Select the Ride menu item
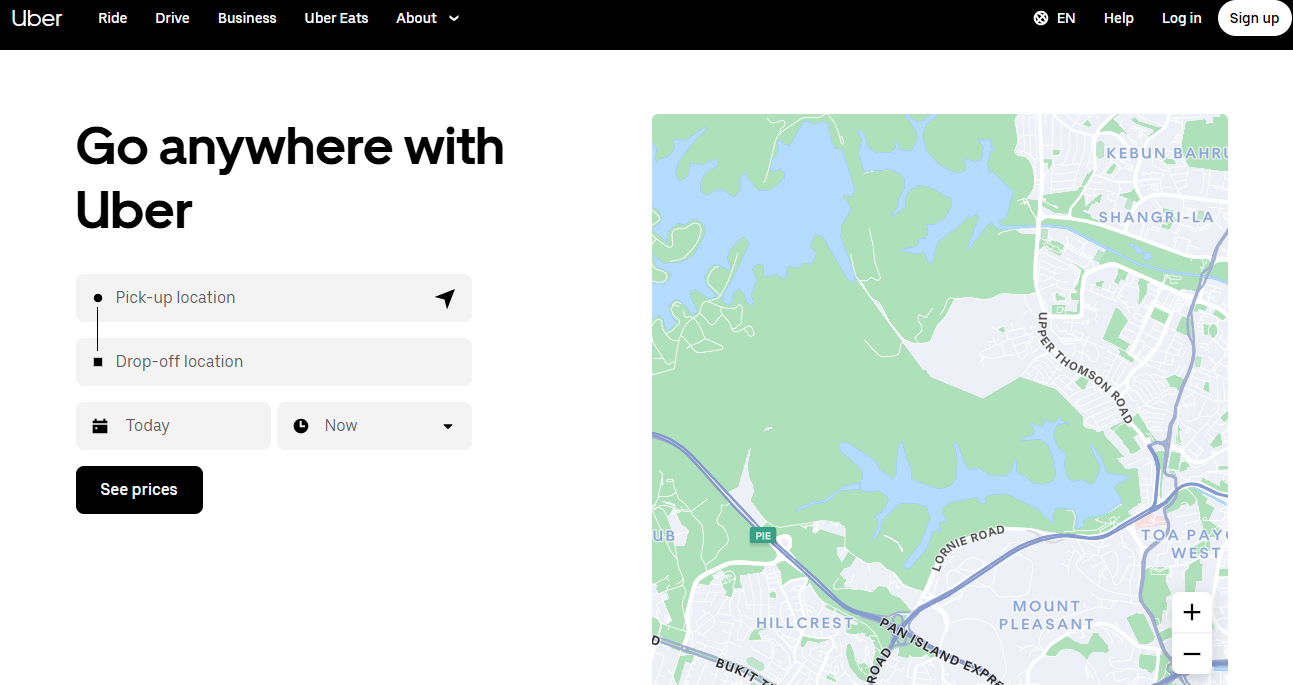This screenshot has height=685, width=1293. 112,18
